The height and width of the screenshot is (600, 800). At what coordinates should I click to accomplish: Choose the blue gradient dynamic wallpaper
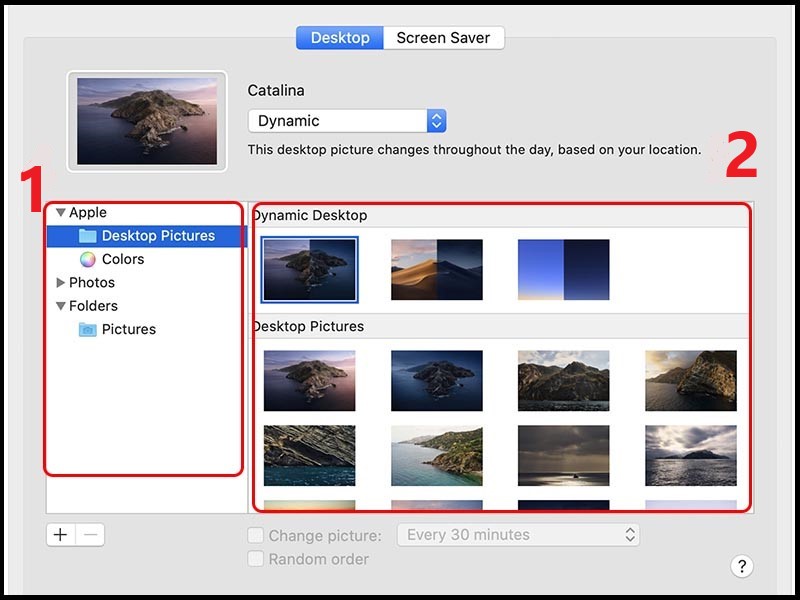[x=563, y=269]
